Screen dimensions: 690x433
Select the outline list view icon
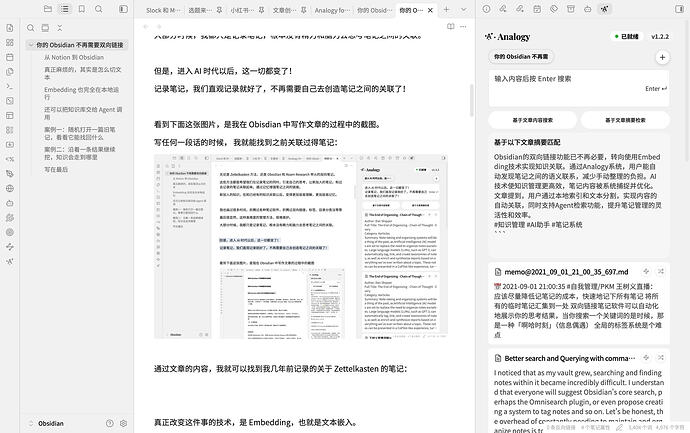pyautogui.click(x=65, y=9)
